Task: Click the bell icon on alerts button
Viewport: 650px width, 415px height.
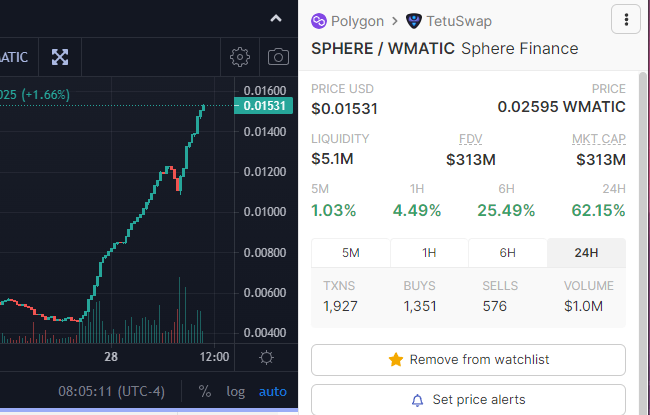Action: tap(417, 400)
